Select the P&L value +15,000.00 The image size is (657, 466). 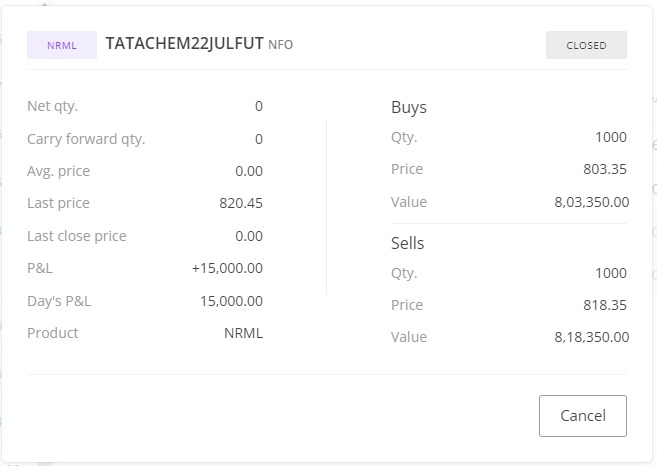(x=227, y=268)
